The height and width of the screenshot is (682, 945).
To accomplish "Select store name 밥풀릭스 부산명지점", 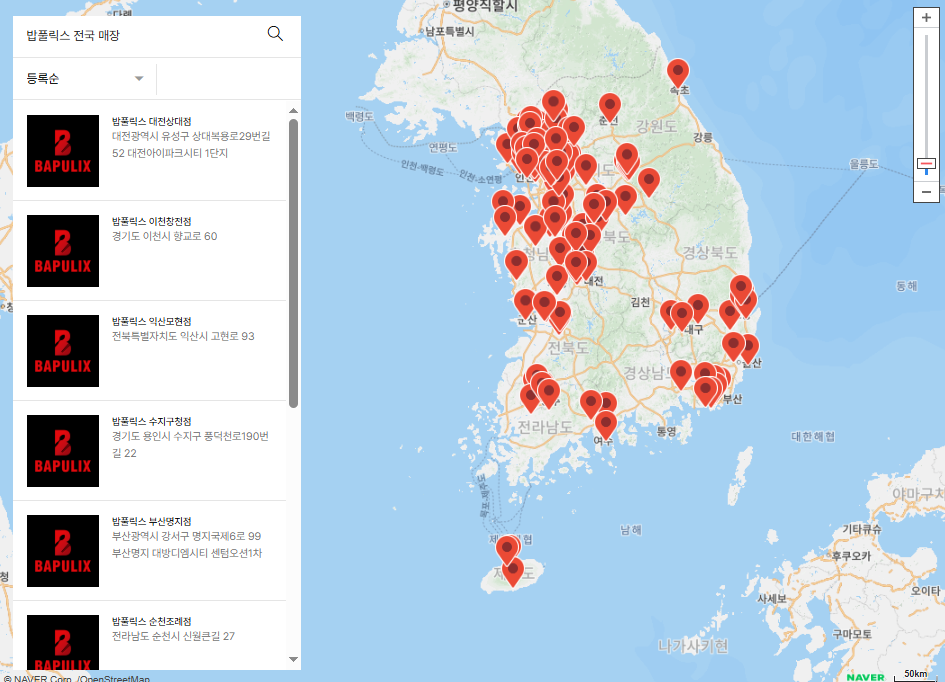I will [152, 521].
